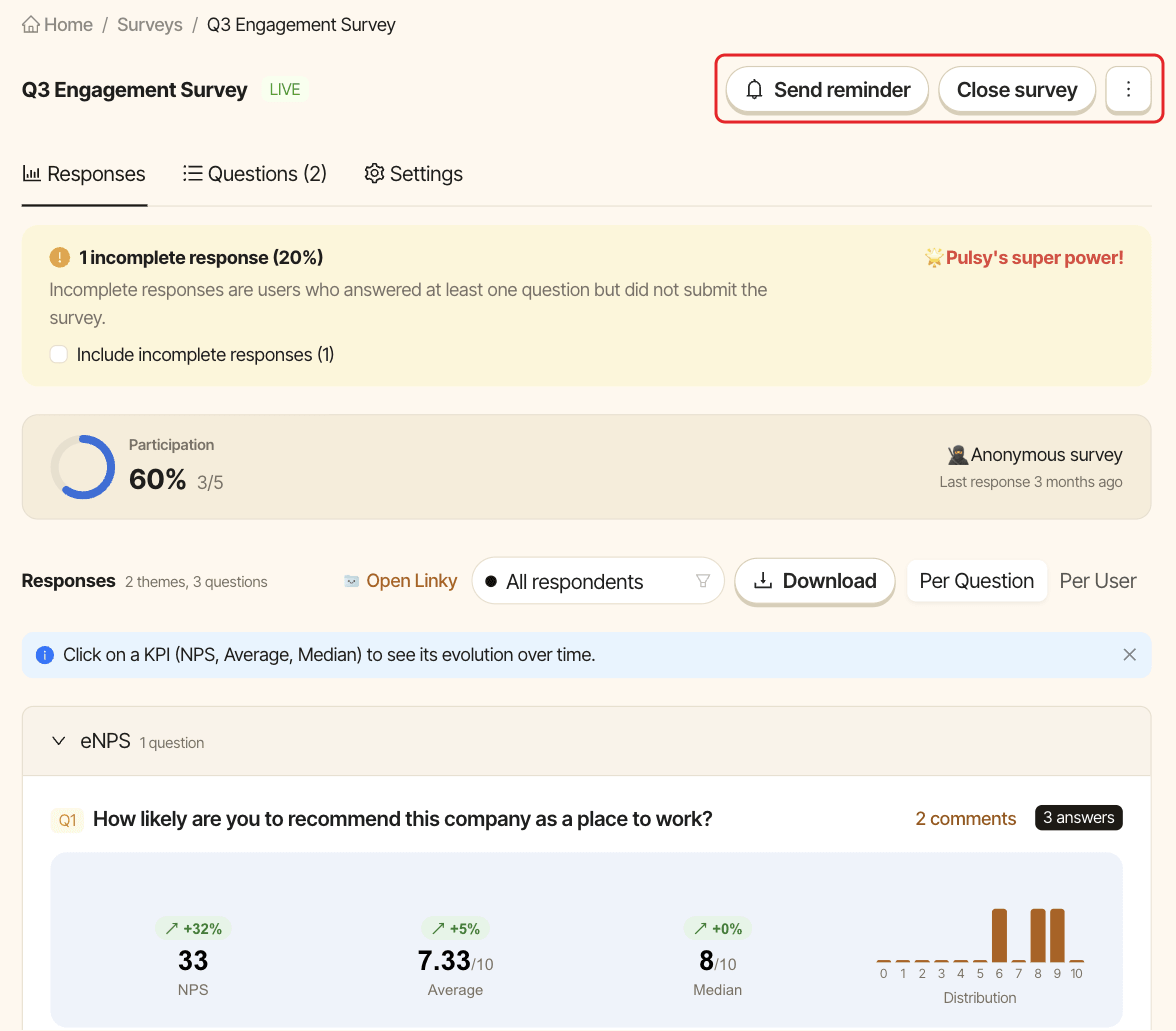The height and width of the screenshot is (1031, 1176).
Task: Click the Download button
Action: point(815,581)
